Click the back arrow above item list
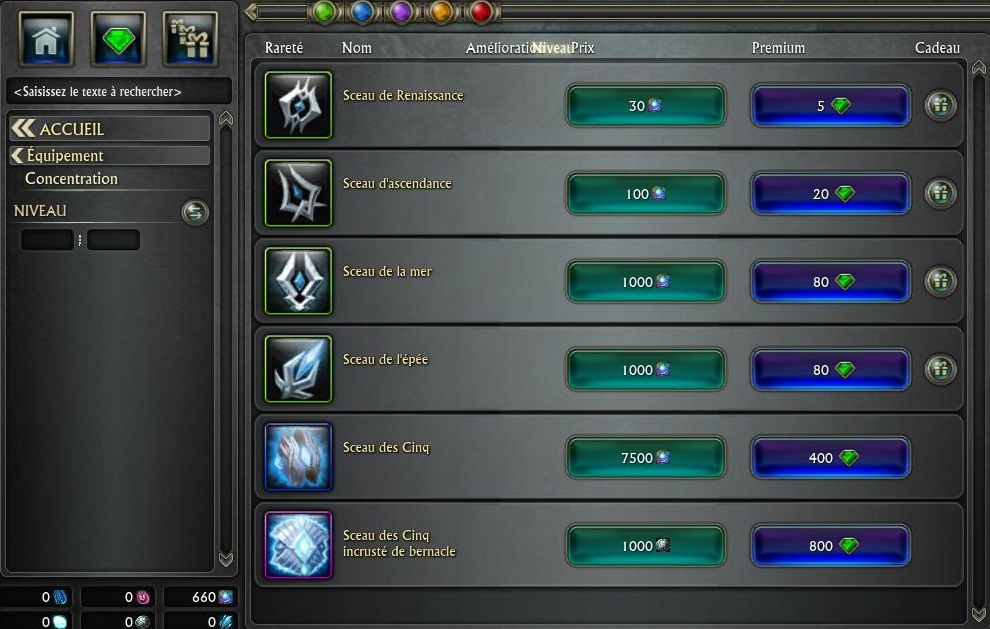Screen dimensions: 990x629 251,11
